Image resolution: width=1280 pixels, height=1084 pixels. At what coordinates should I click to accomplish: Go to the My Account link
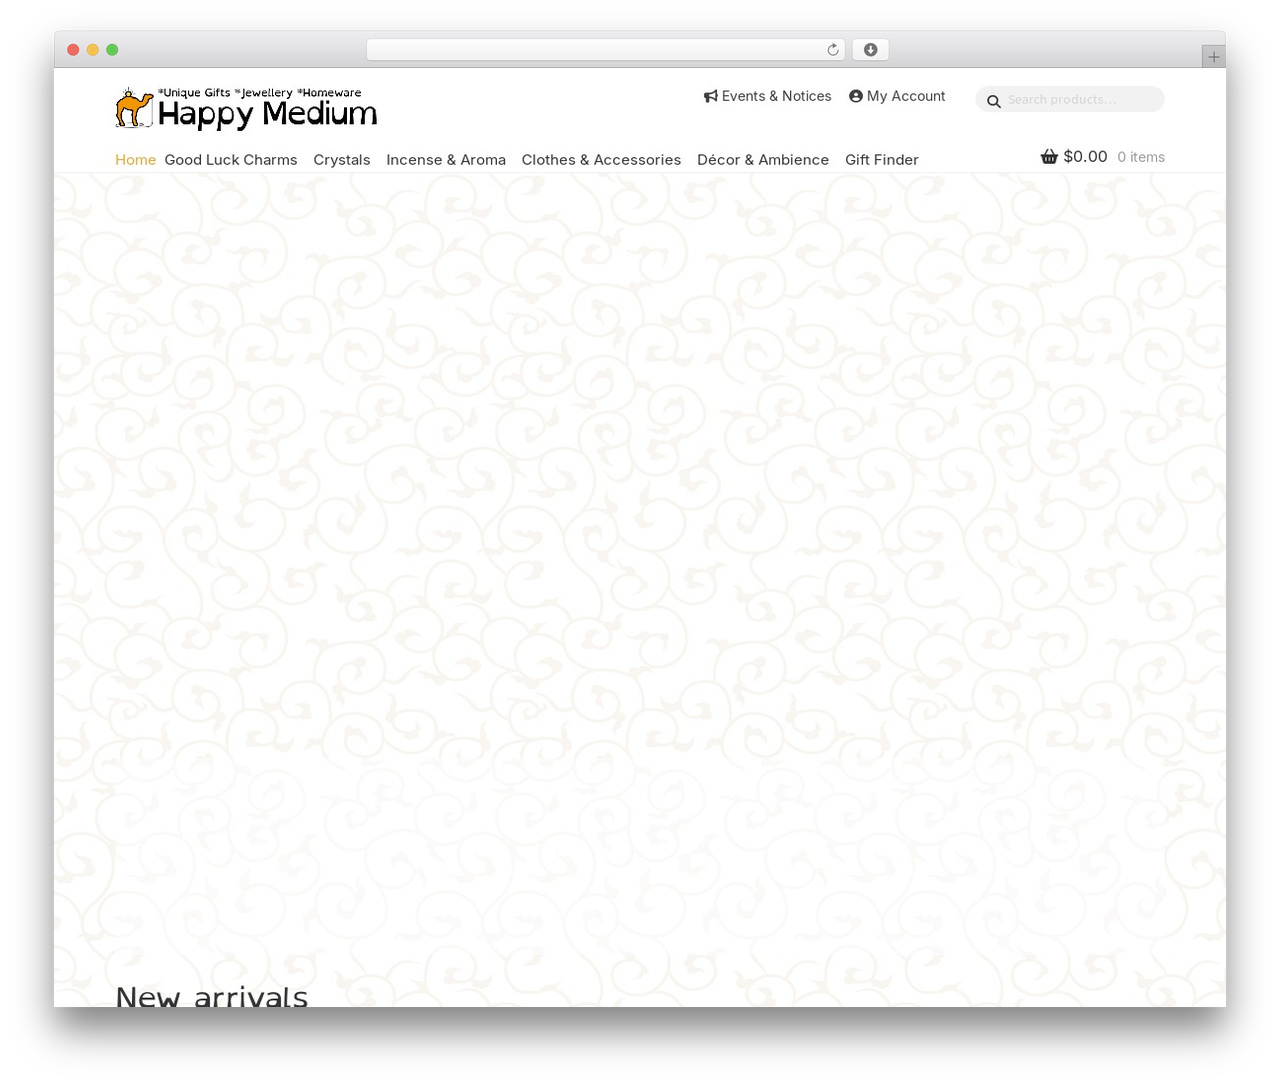(x=897, y=96)
